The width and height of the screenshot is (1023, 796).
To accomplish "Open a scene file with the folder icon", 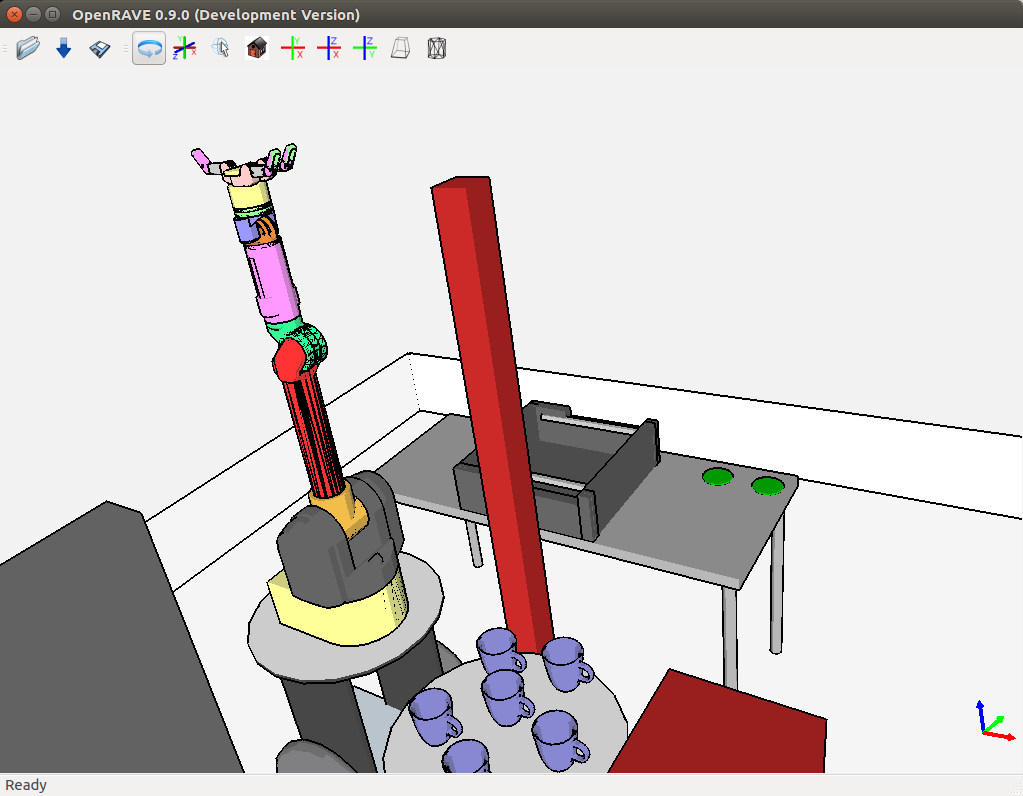I will pyautogui.click(x=28, y=48).
